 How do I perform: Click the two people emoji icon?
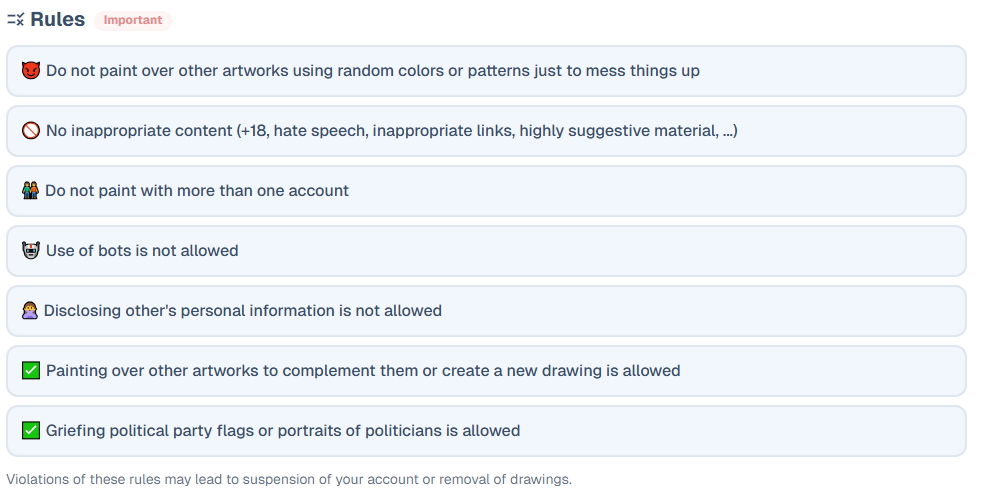[30, 191]
